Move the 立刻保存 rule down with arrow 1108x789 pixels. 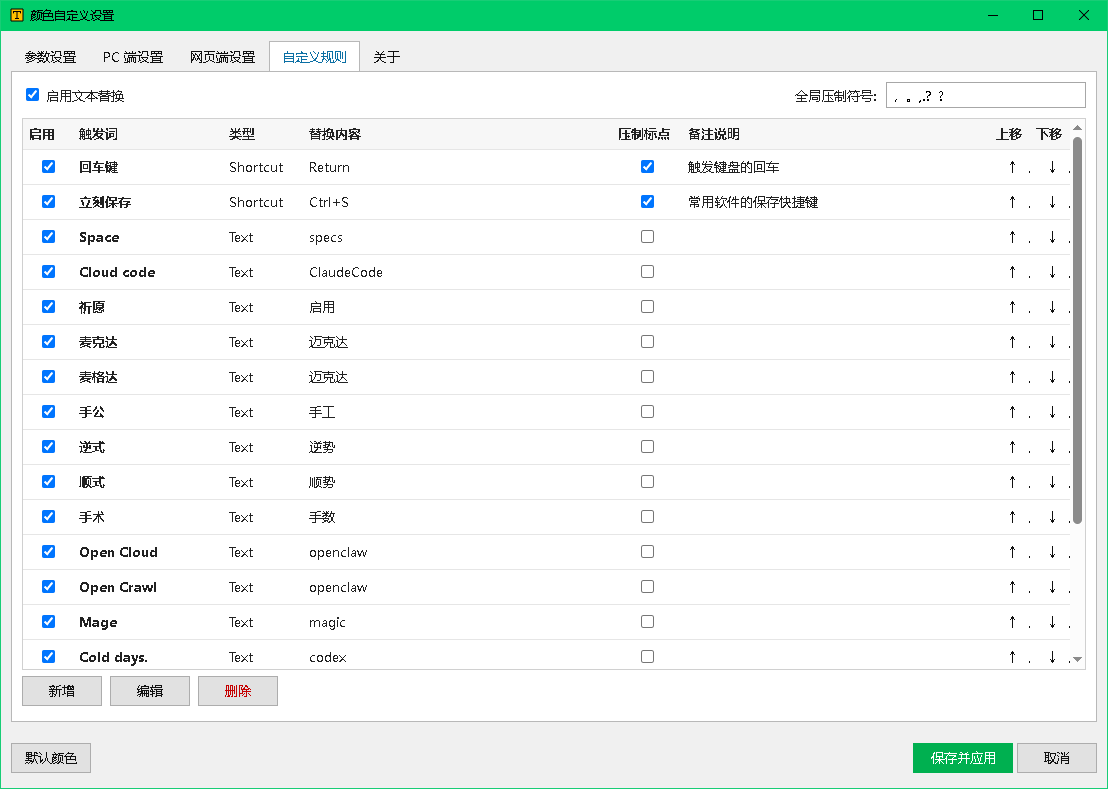coord(1052,202)
